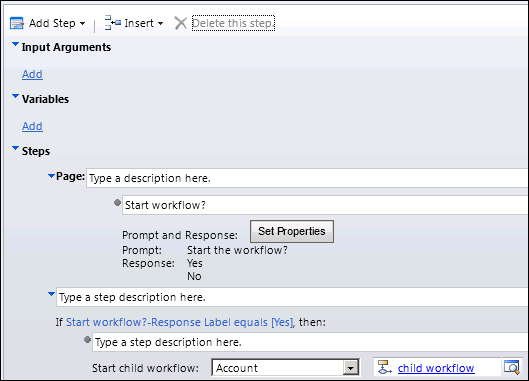Click the Insert step icon
This screenshot has height=381, width=529.
click(x=113, y=23)
